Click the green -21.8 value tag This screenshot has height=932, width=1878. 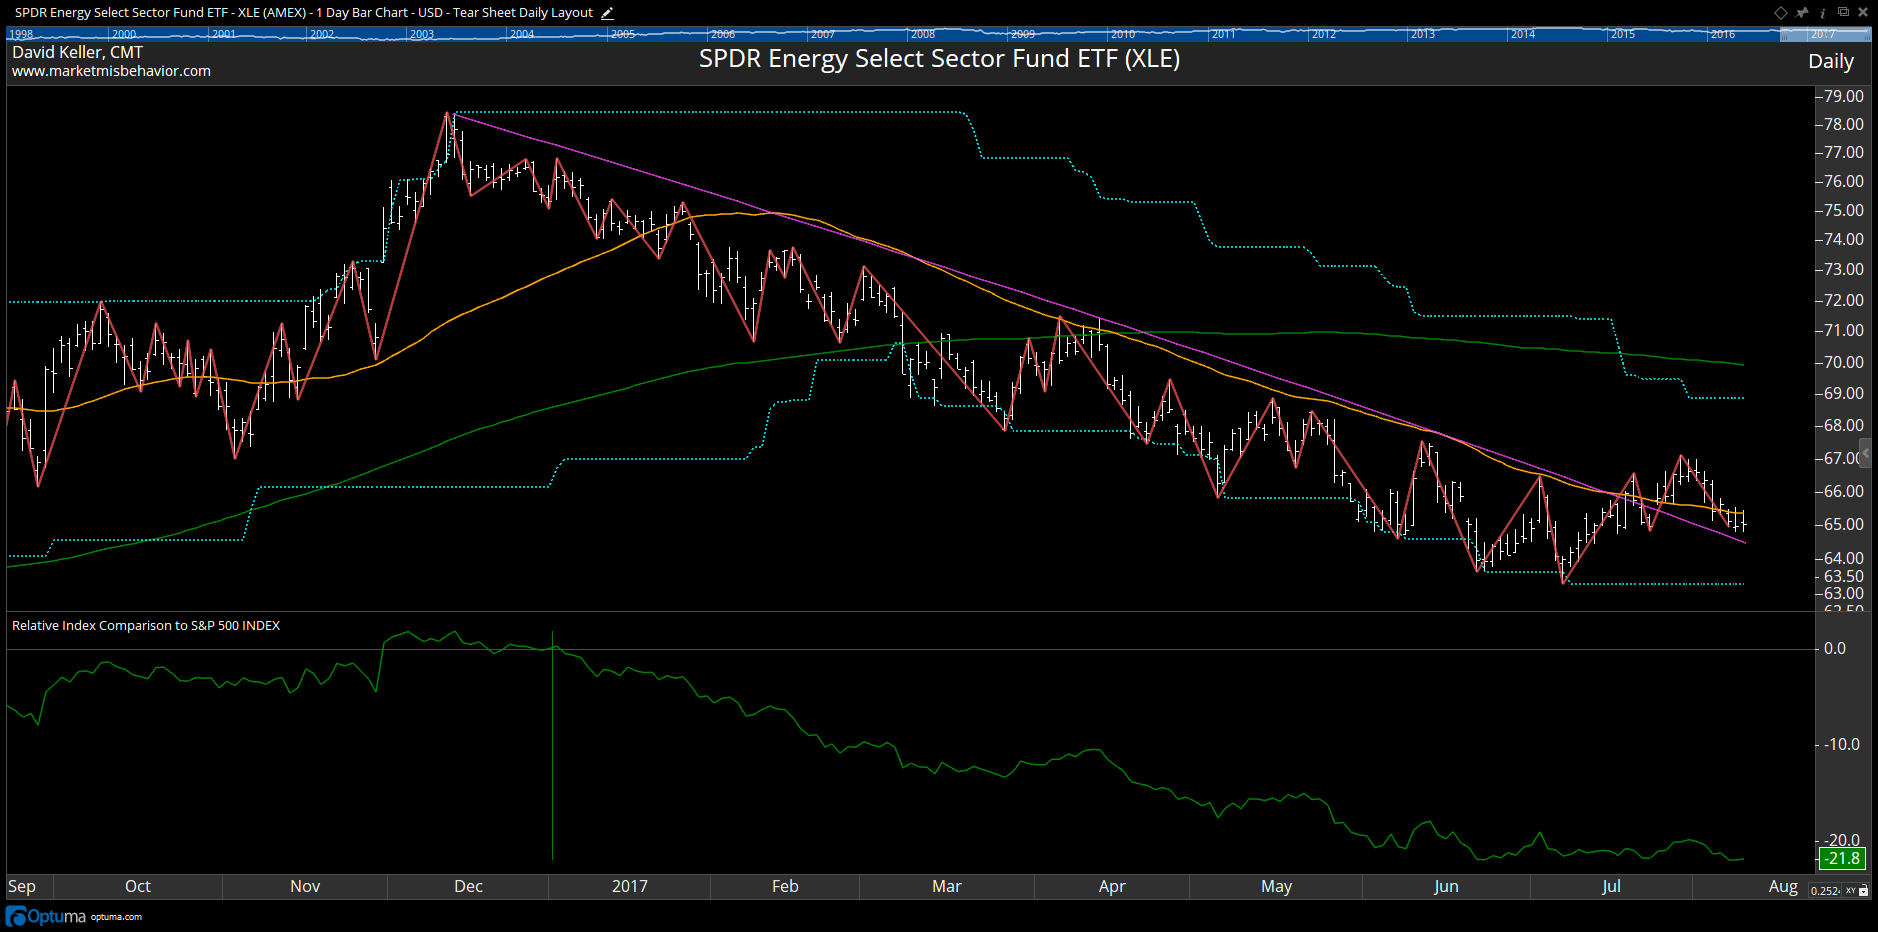click(1841, 858)
